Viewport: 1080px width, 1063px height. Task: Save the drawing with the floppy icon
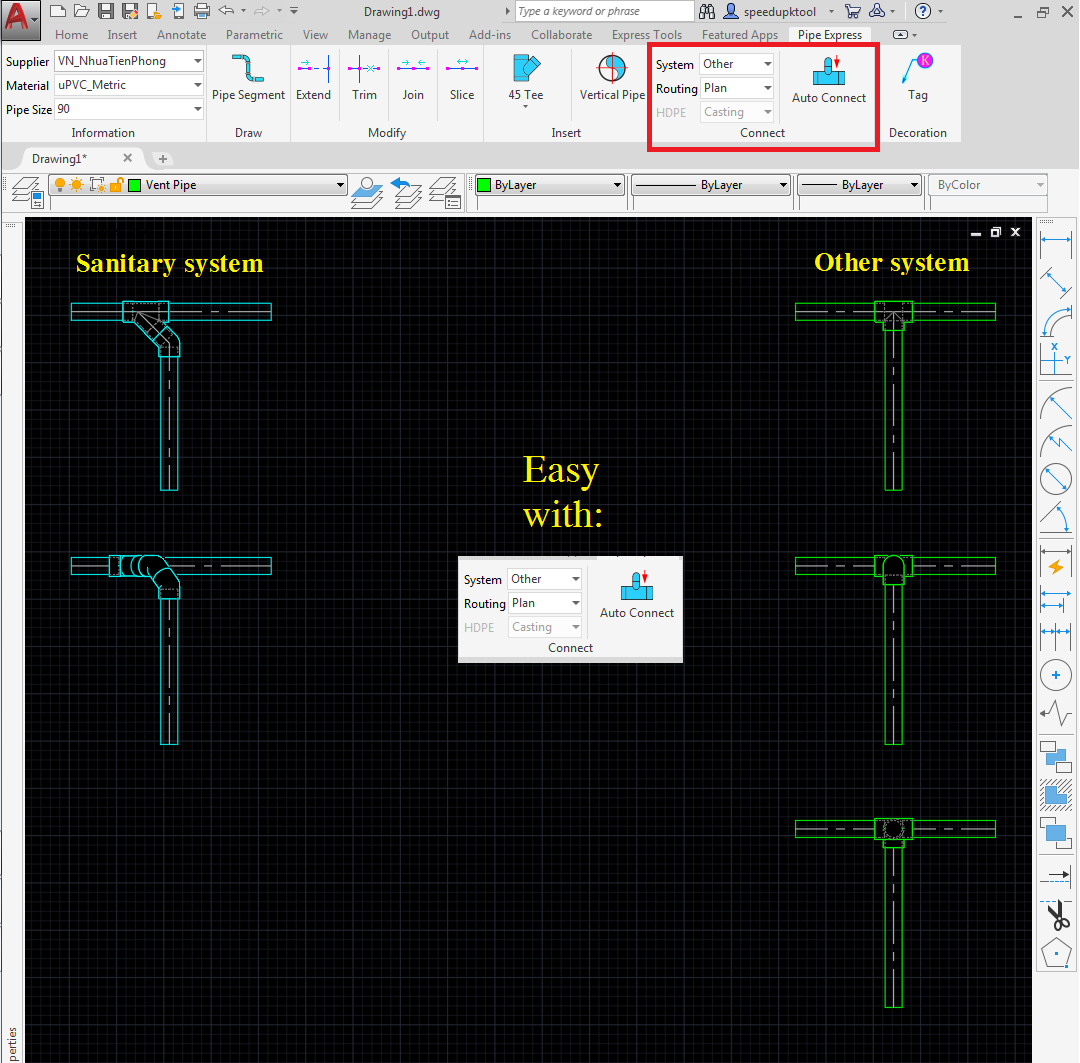105,11
